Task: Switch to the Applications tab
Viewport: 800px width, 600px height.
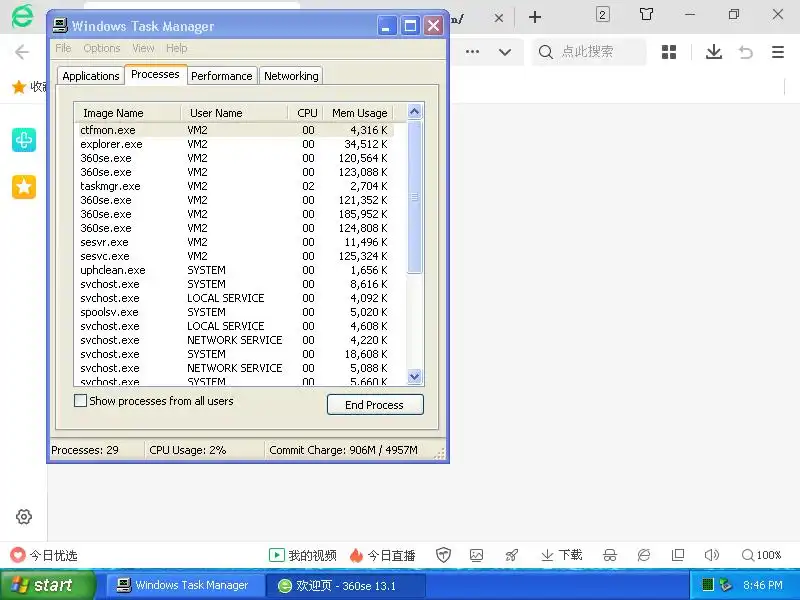Action: 90,76
